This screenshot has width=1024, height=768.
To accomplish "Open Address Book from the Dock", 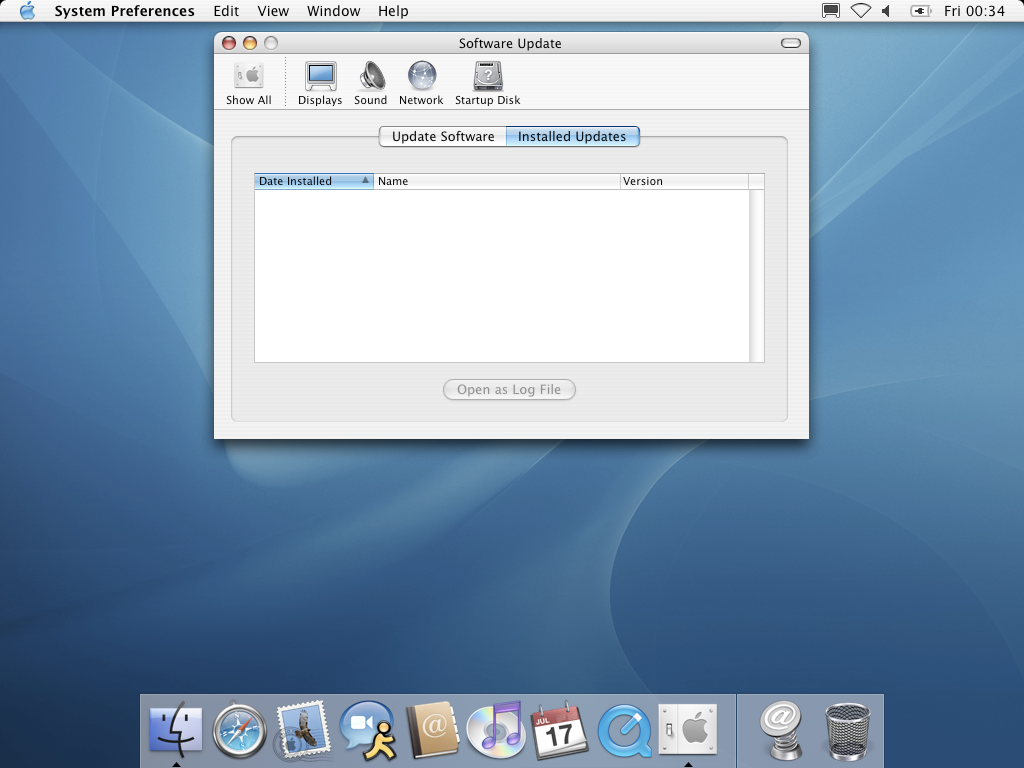I will pyautogui.click(x=432, y=729).
